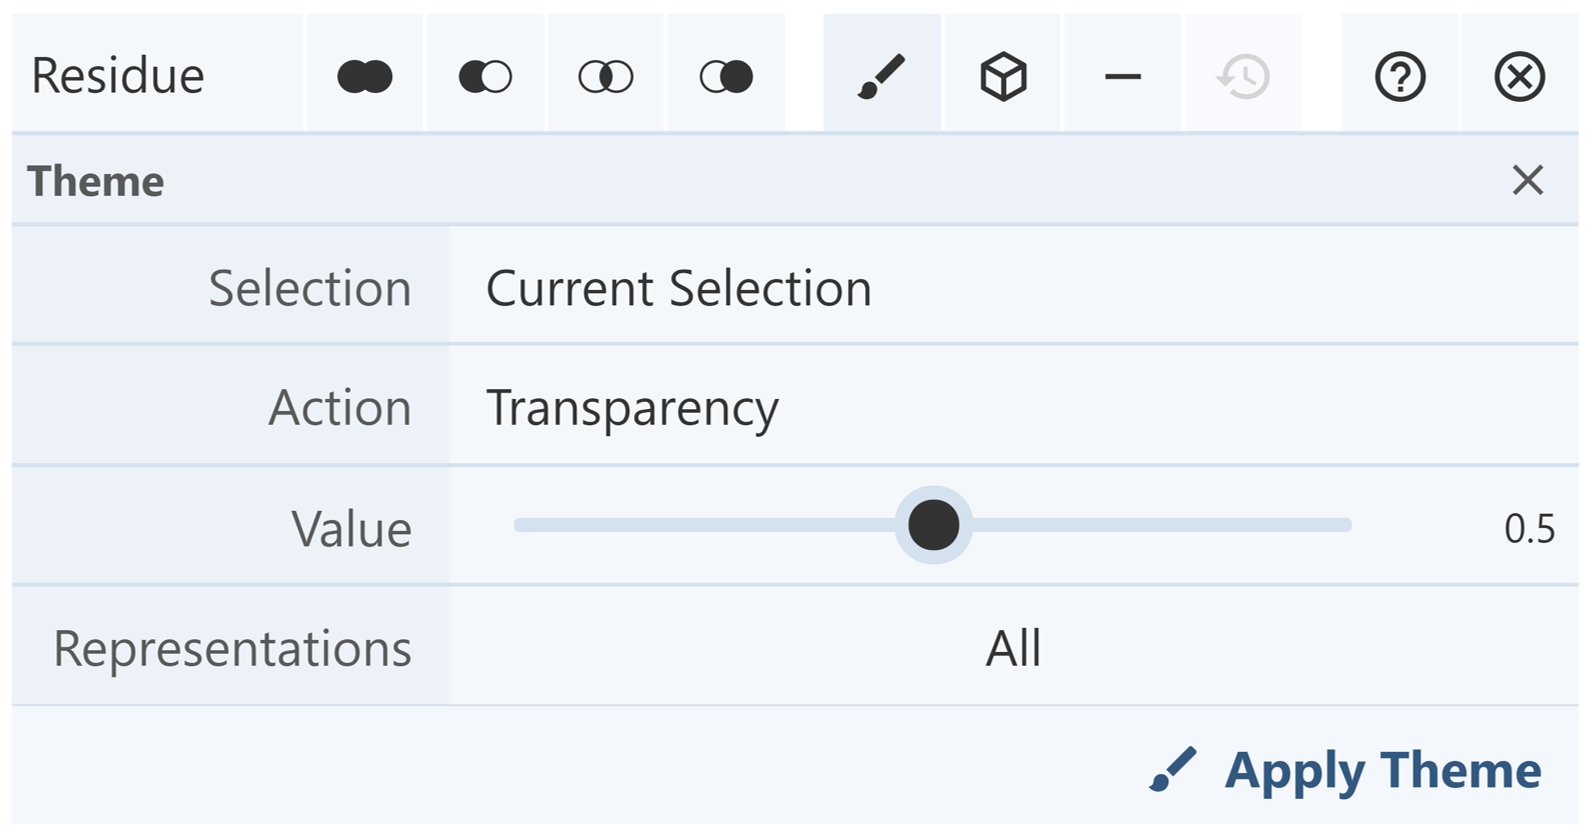Screen dimensions: 1589x834
Task: Toggle the Theme paintbrush tool
Action: click(882, 76)
